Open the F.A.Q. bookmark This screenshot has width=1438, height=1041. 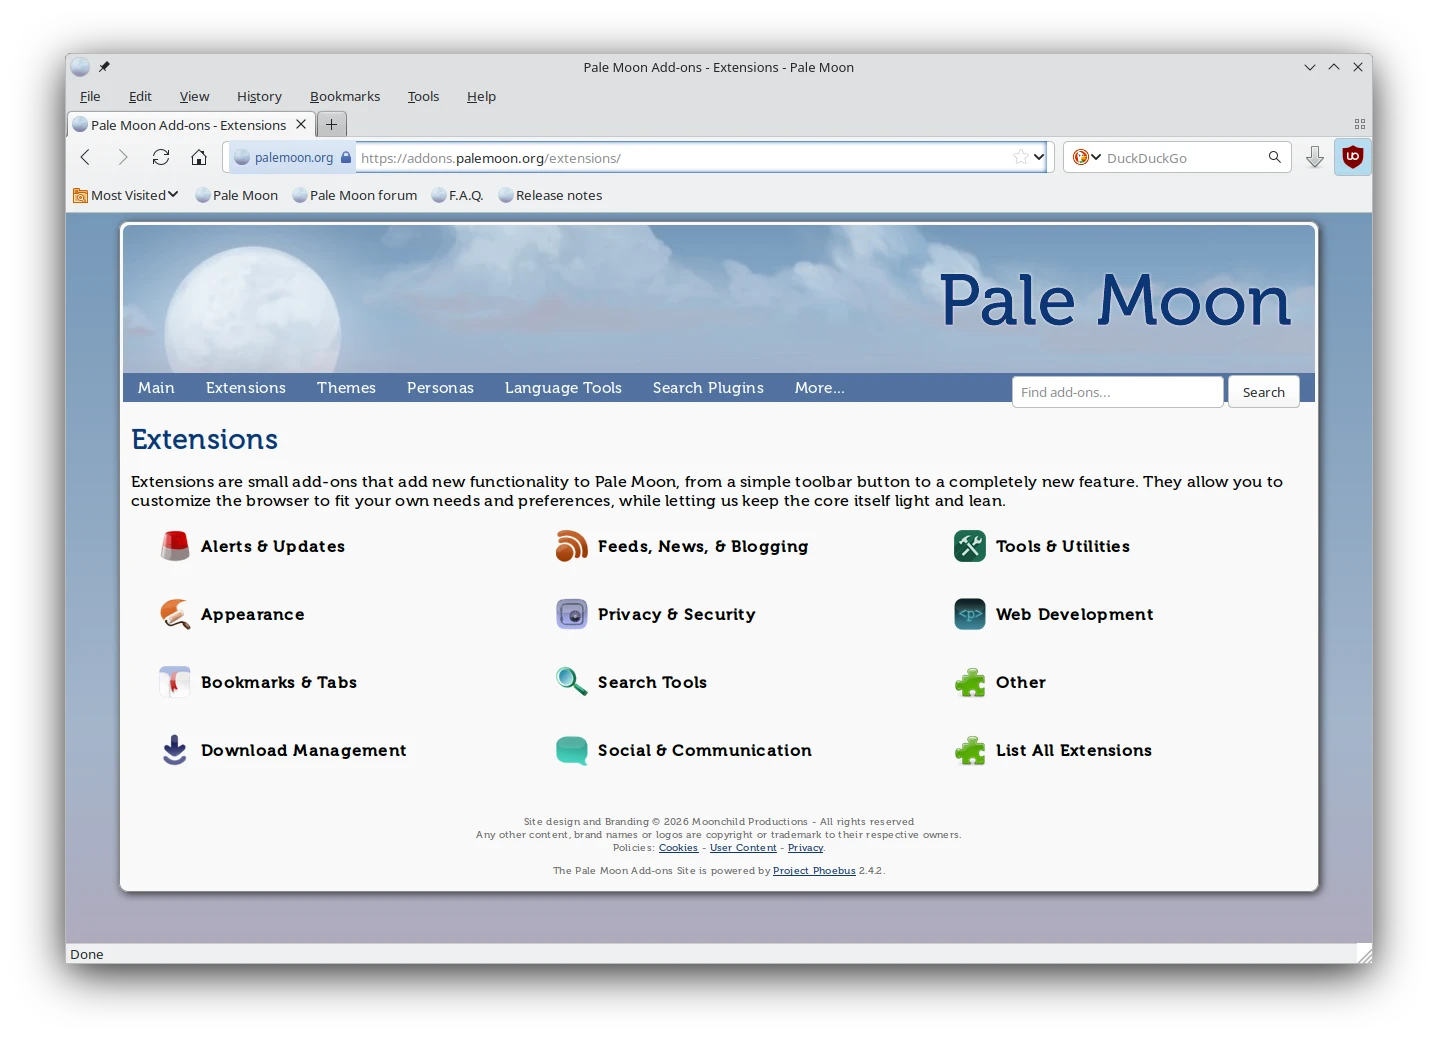click(458, 195)
